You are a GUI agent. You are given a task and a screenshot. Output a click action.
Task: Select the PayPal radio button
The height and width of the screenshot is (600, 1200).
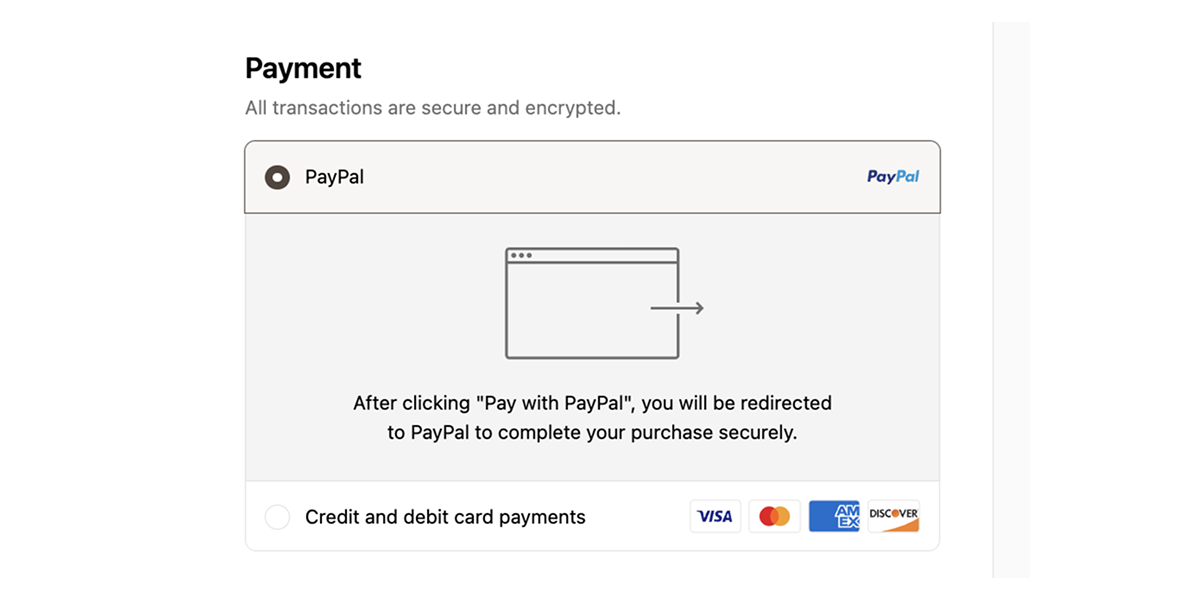coord(277,177)
